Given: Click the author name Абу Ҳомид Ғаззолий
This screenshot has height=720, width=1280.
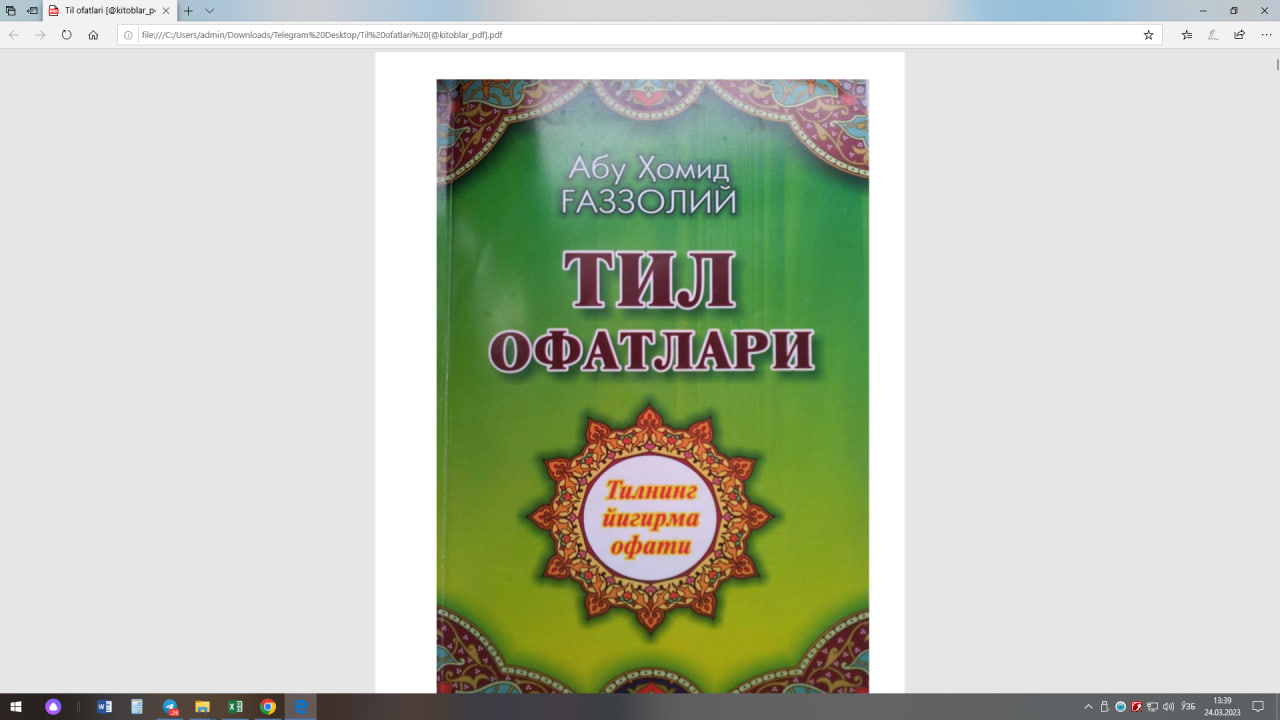Looking at the screenshot, I should 650,183.
